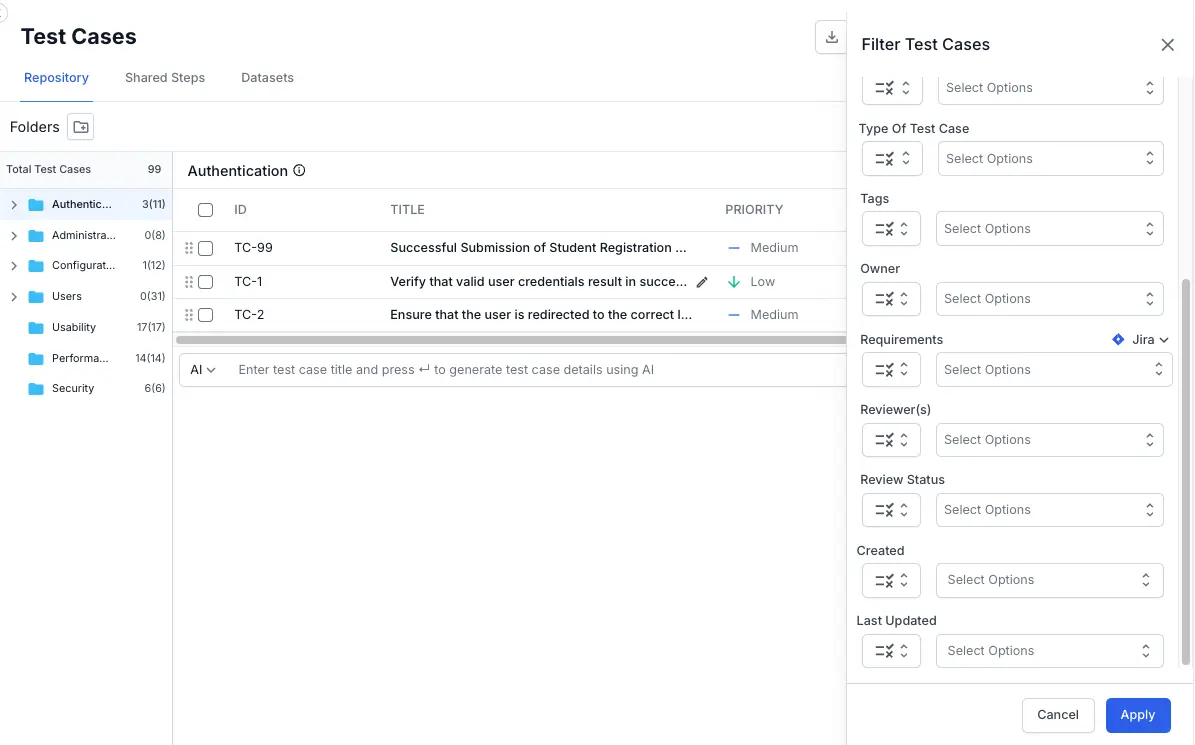Close the Filter Test Cases panel
This screenshot has width=1195, height=745.
click(x=1167, y=45)
